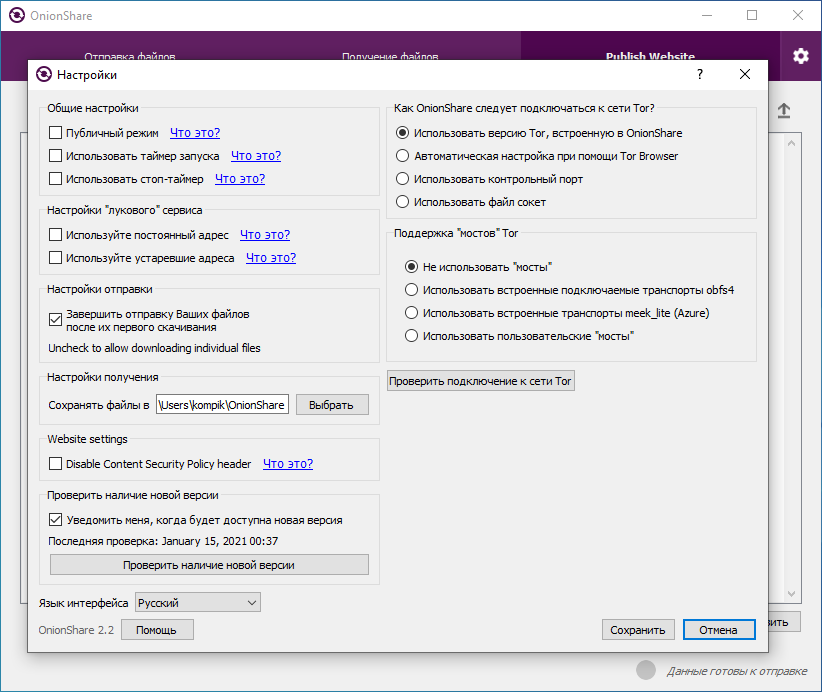Image resolution: width=822 pixels, height=692 pixels.
Task: Enable Используйте устаревшие адреса checkbox
Action: (56, 257)
